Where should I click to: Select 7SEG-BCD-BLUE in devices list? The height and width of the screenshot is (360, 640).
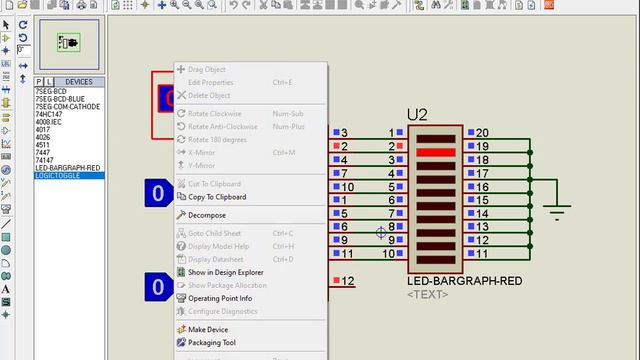click(x=60, y=99)
